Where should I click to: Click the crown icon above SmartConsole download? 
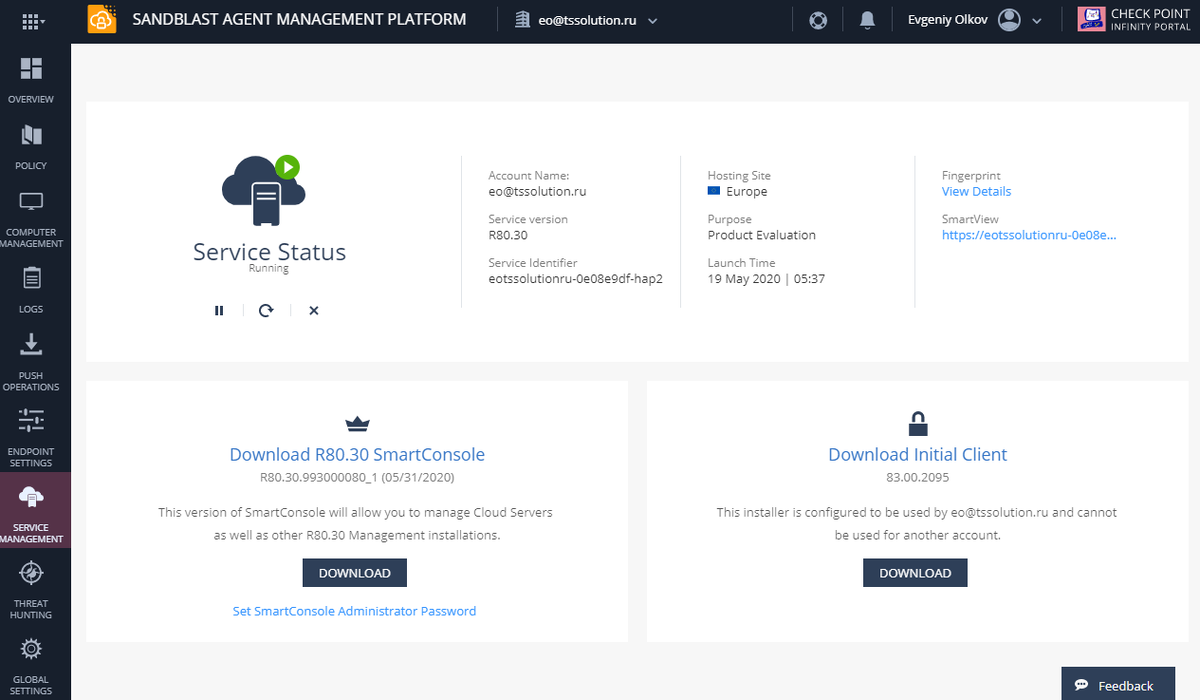click(357, 424)
